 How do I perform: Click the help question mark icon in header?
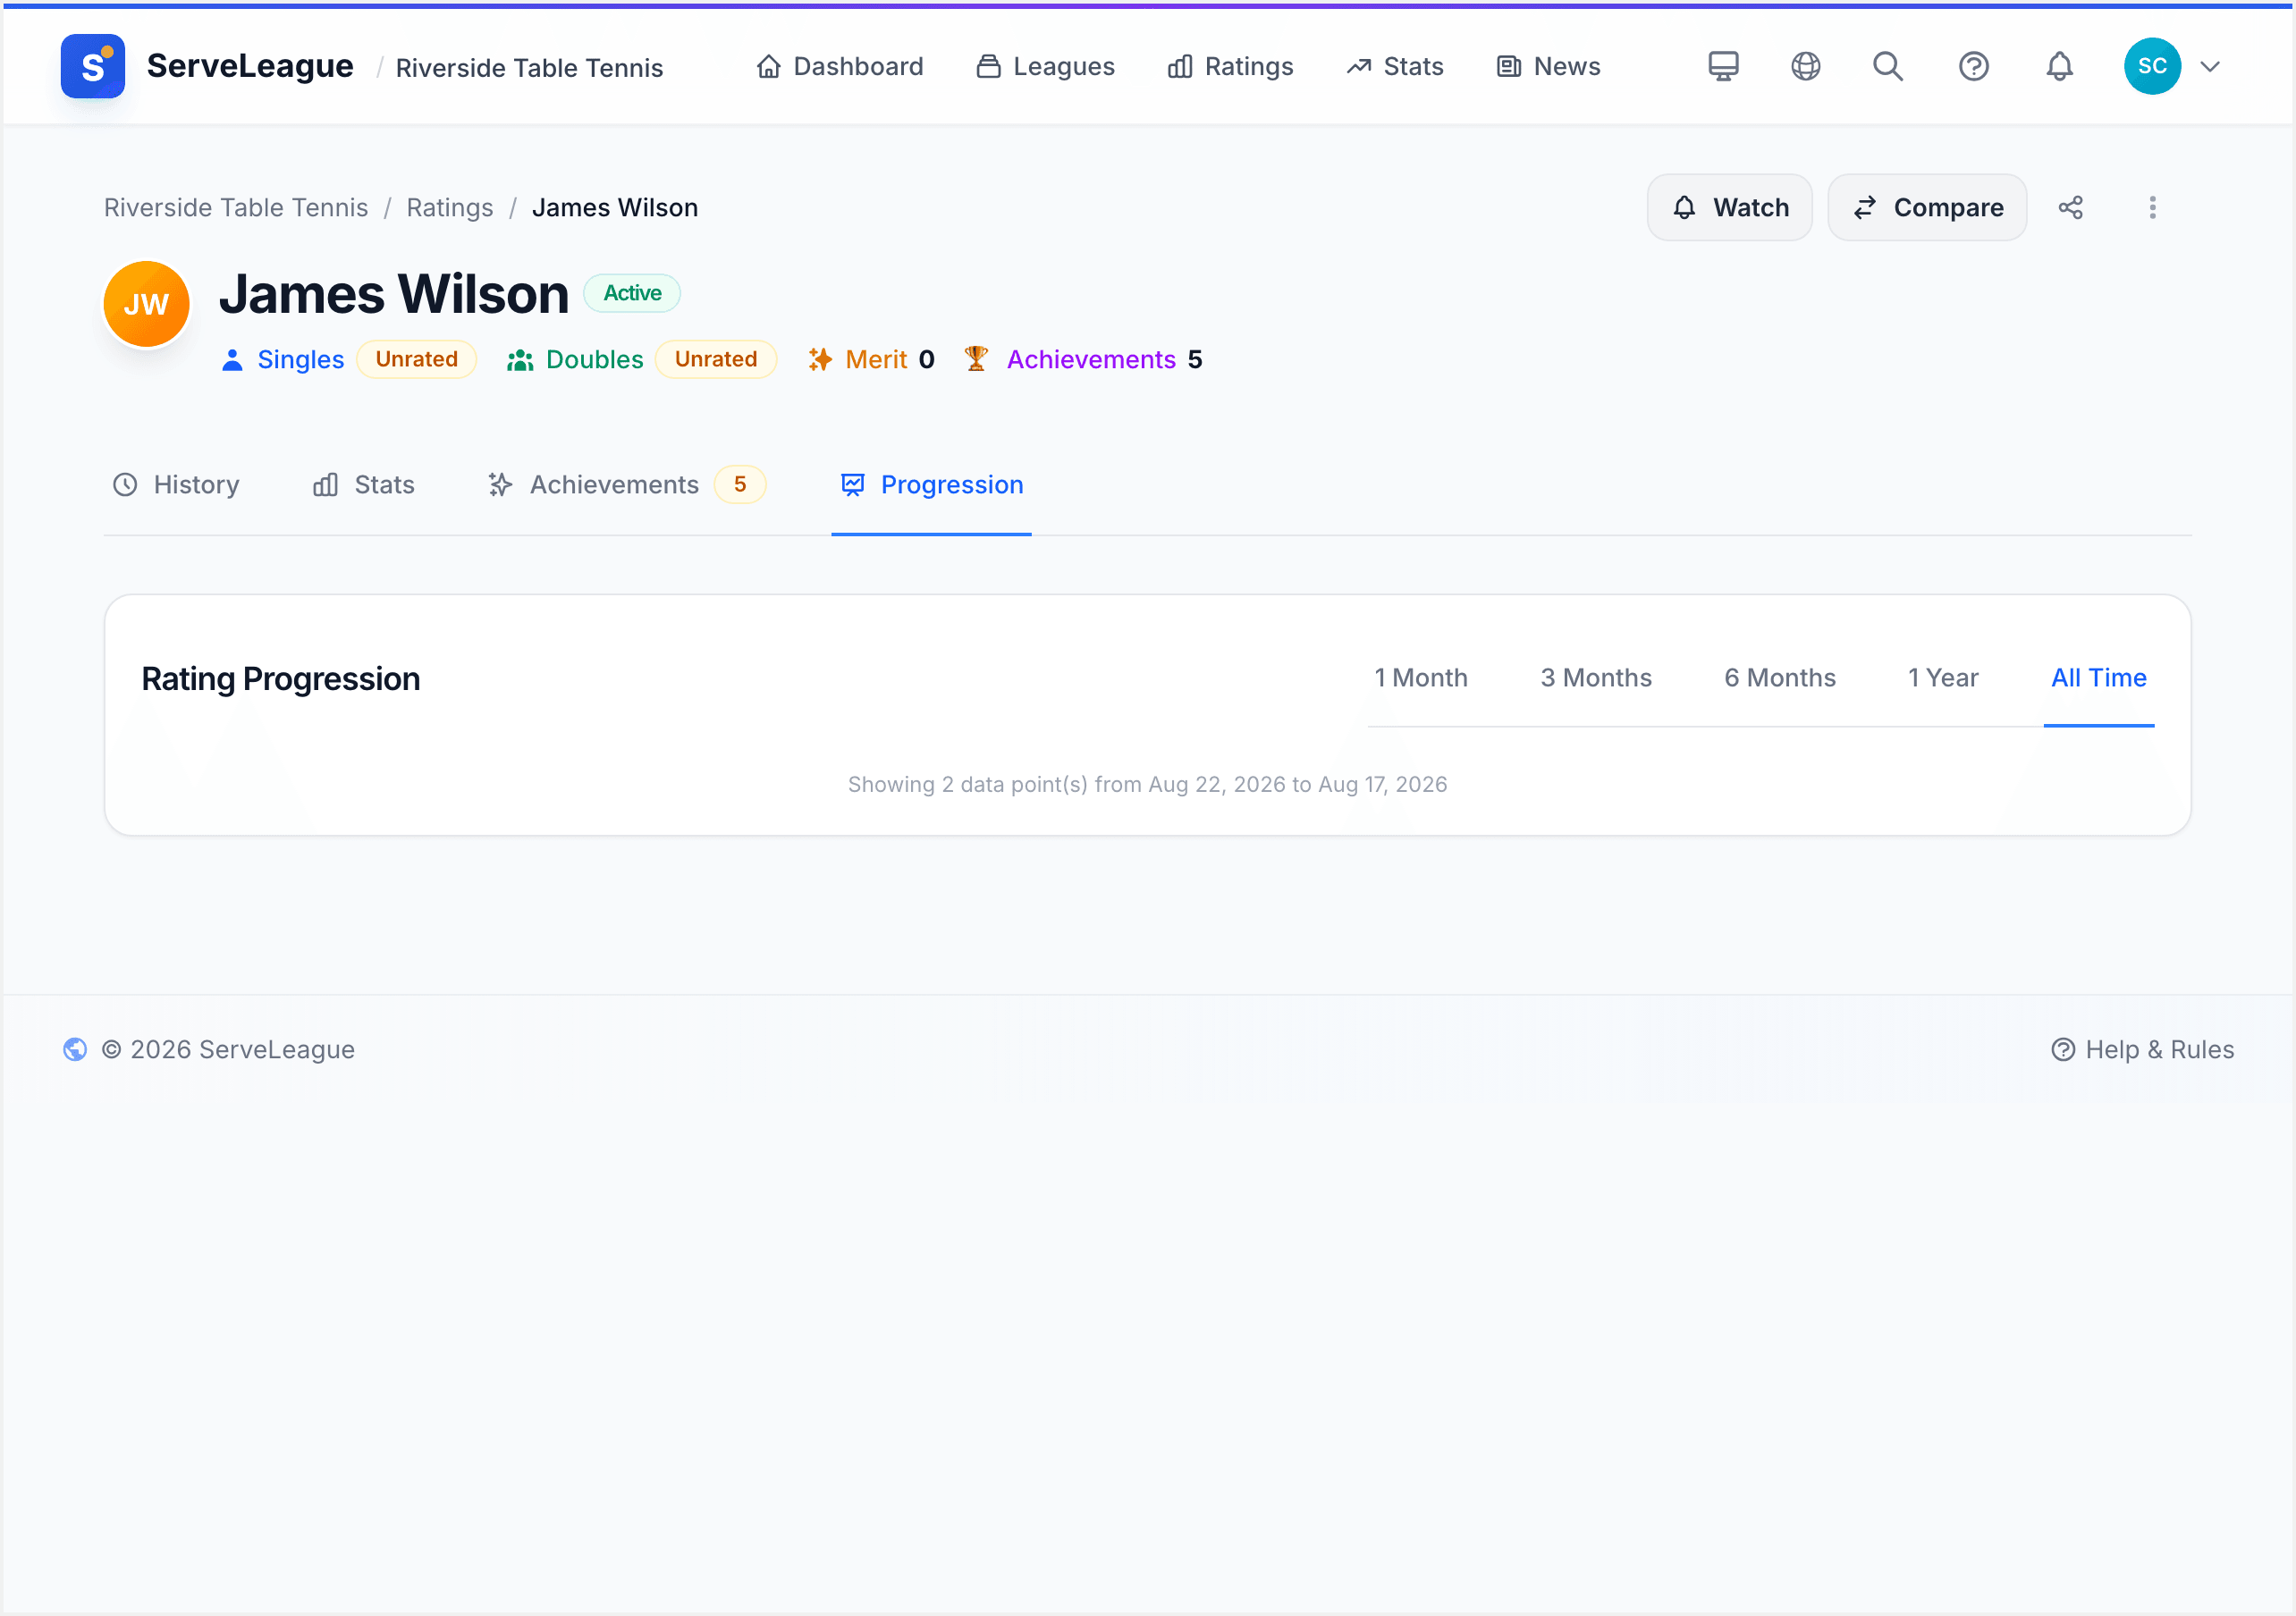tap(1973, 66)
